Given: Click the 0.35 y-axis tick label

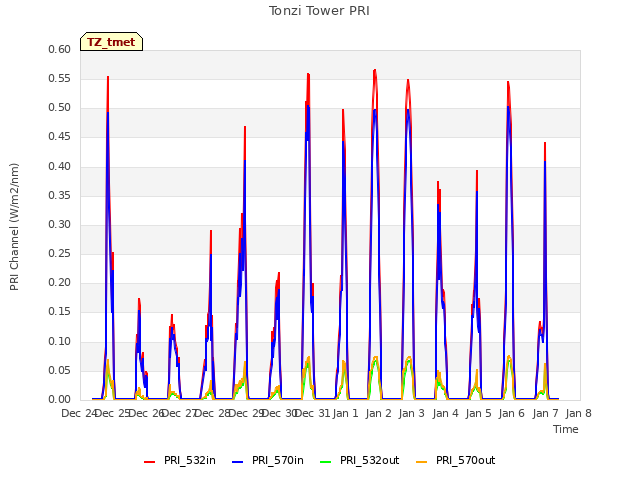Looking at the screenshot, I should click(60, 195).
